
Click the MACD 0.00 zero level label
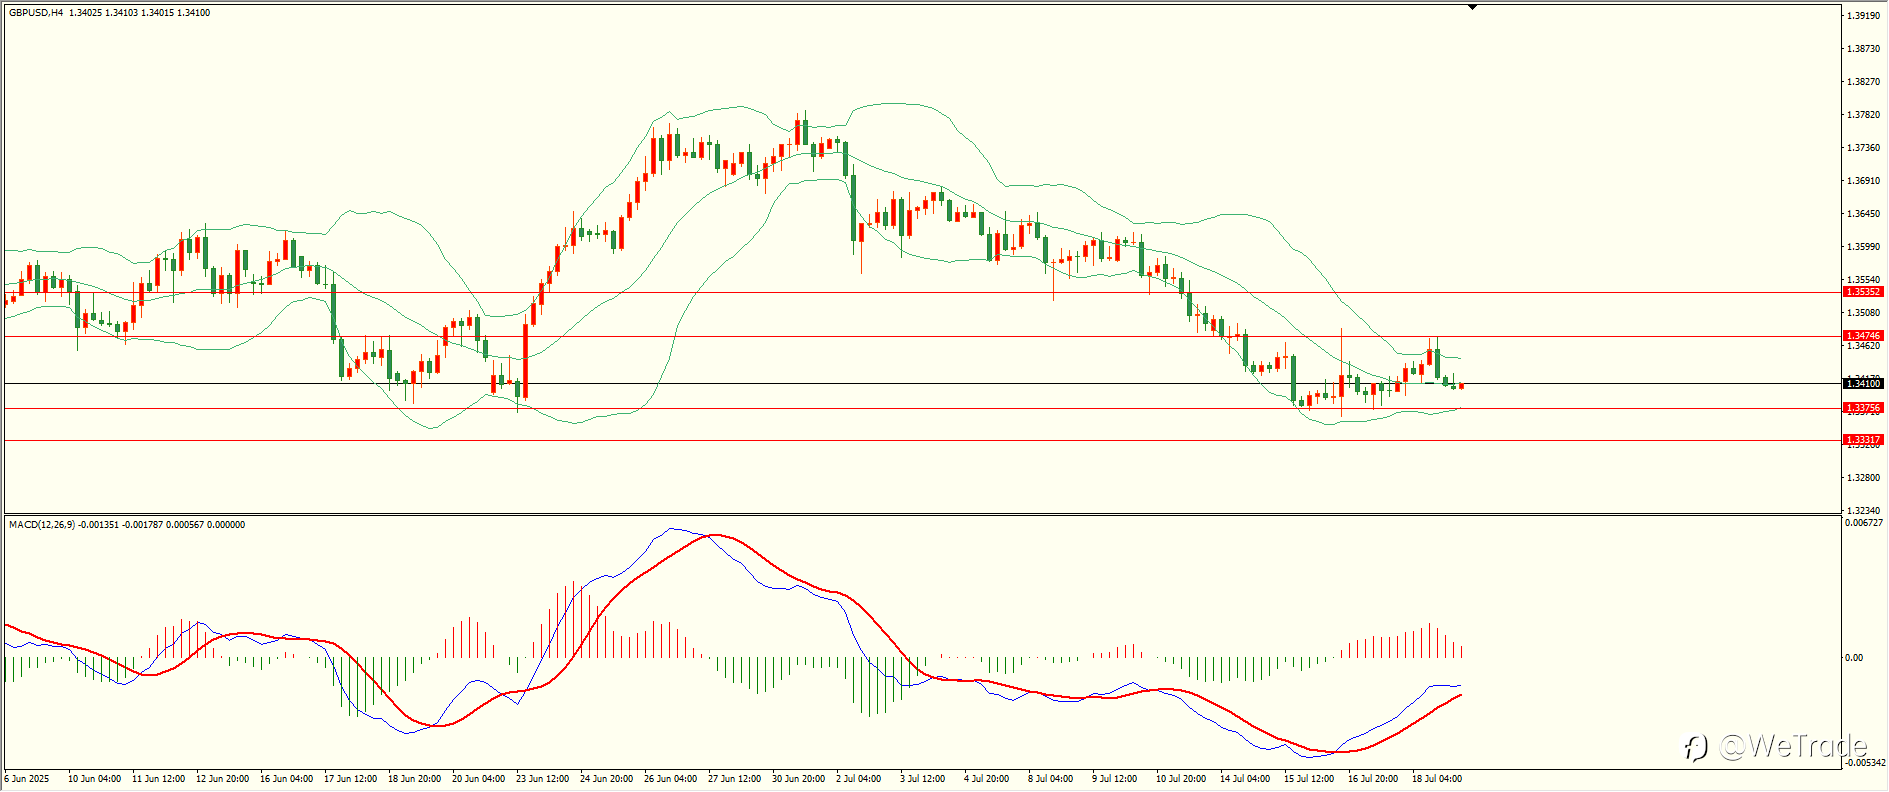coord(1854,658)
